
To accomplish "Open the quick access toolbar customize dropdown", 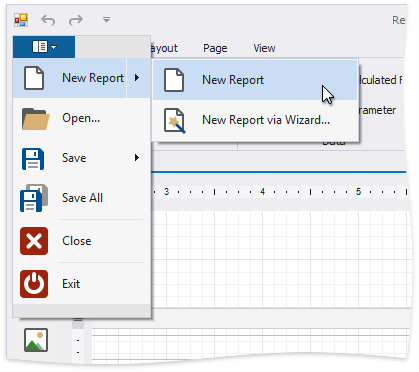I will pos(106,20).
